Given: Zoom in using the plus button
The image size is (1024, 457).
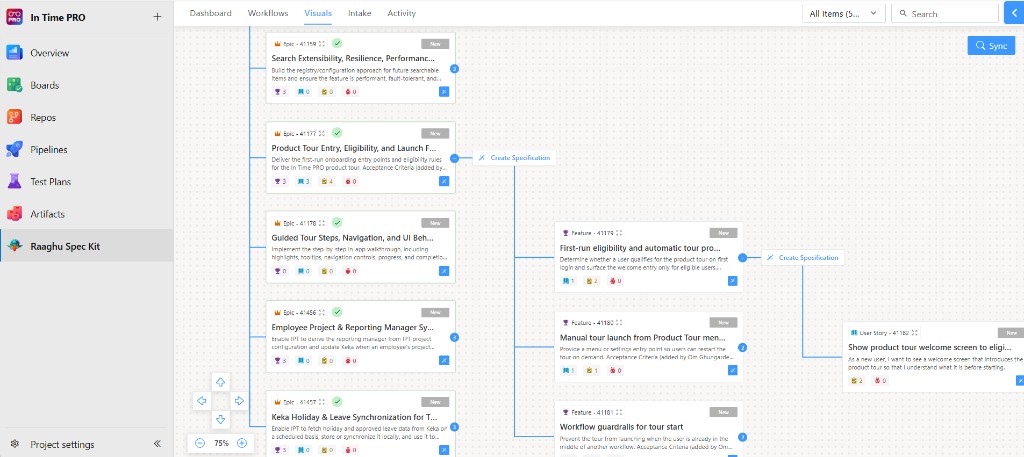Looking at the screenshot, I should [242, 443].
